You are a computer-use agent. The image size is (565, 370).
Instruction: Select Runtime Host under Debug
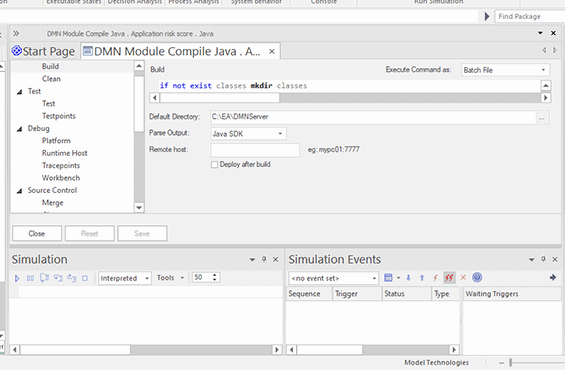click(64, 153)
